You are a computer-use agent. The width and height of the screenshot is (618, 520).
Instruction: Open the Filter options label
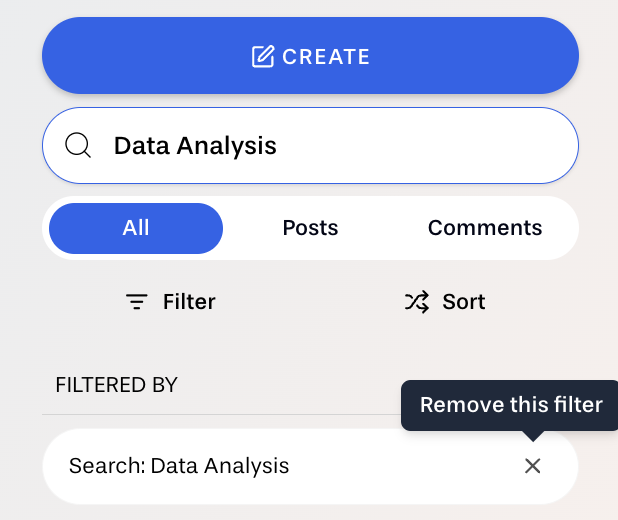pos(189,302)
